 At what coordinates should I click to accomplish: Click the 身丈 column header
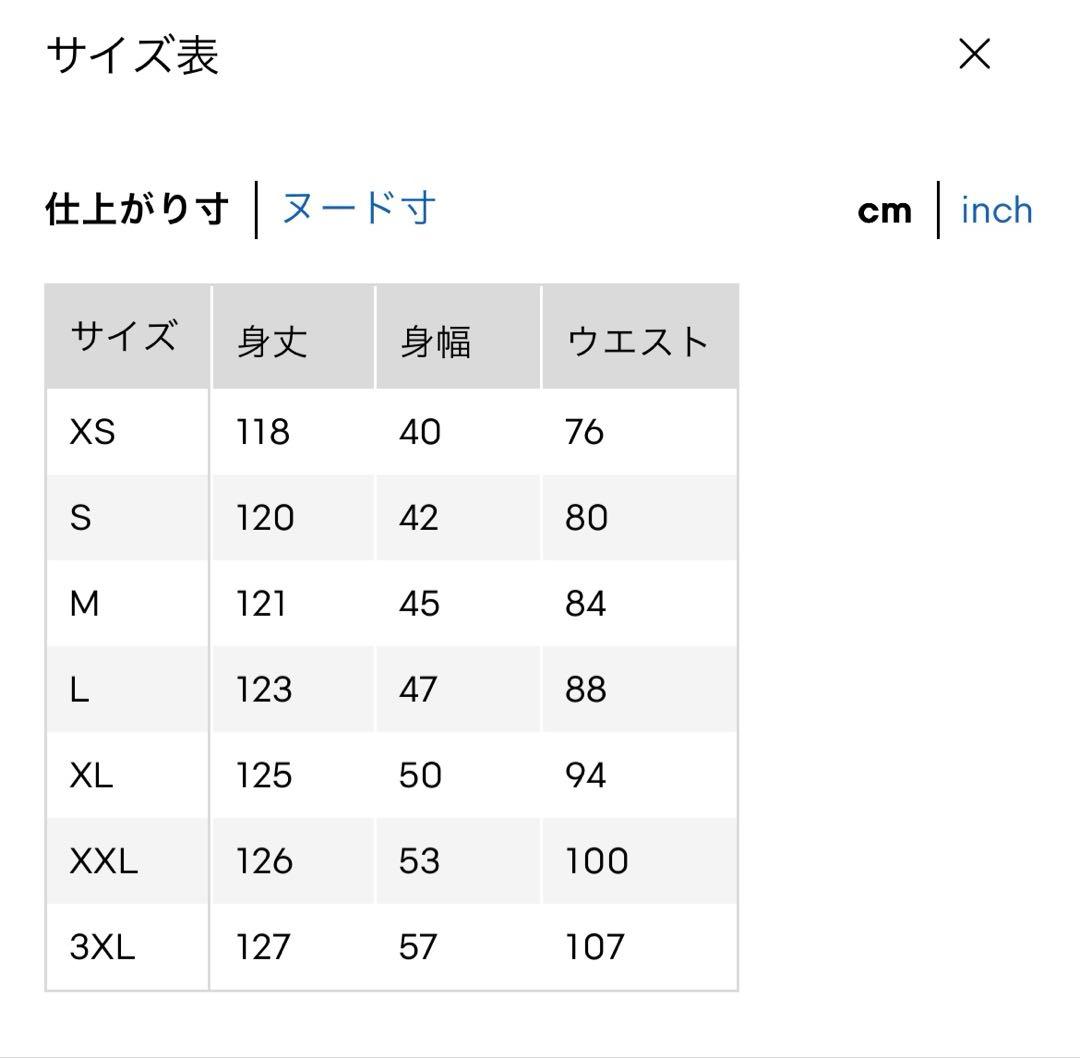tap(293, 336)
